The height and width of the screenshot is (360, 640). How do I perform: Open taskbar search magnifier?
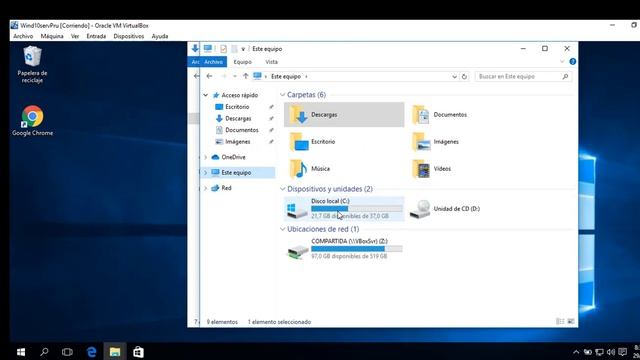(44, 352)
